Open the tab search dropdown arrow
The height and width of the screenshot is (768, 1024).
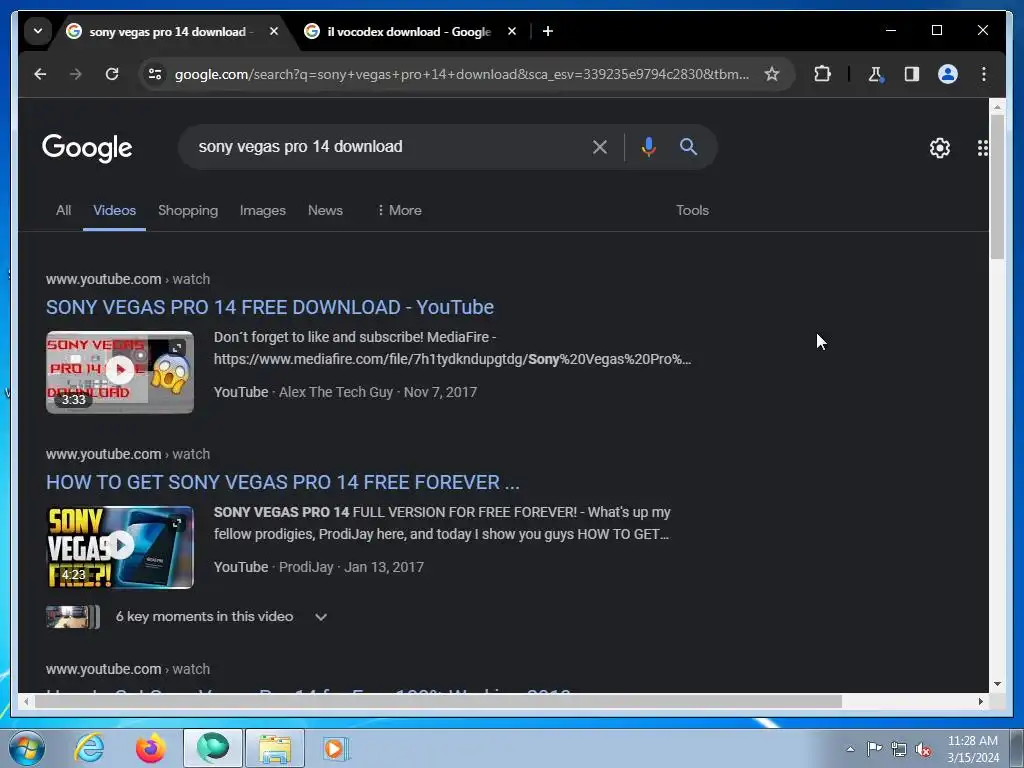38,31
